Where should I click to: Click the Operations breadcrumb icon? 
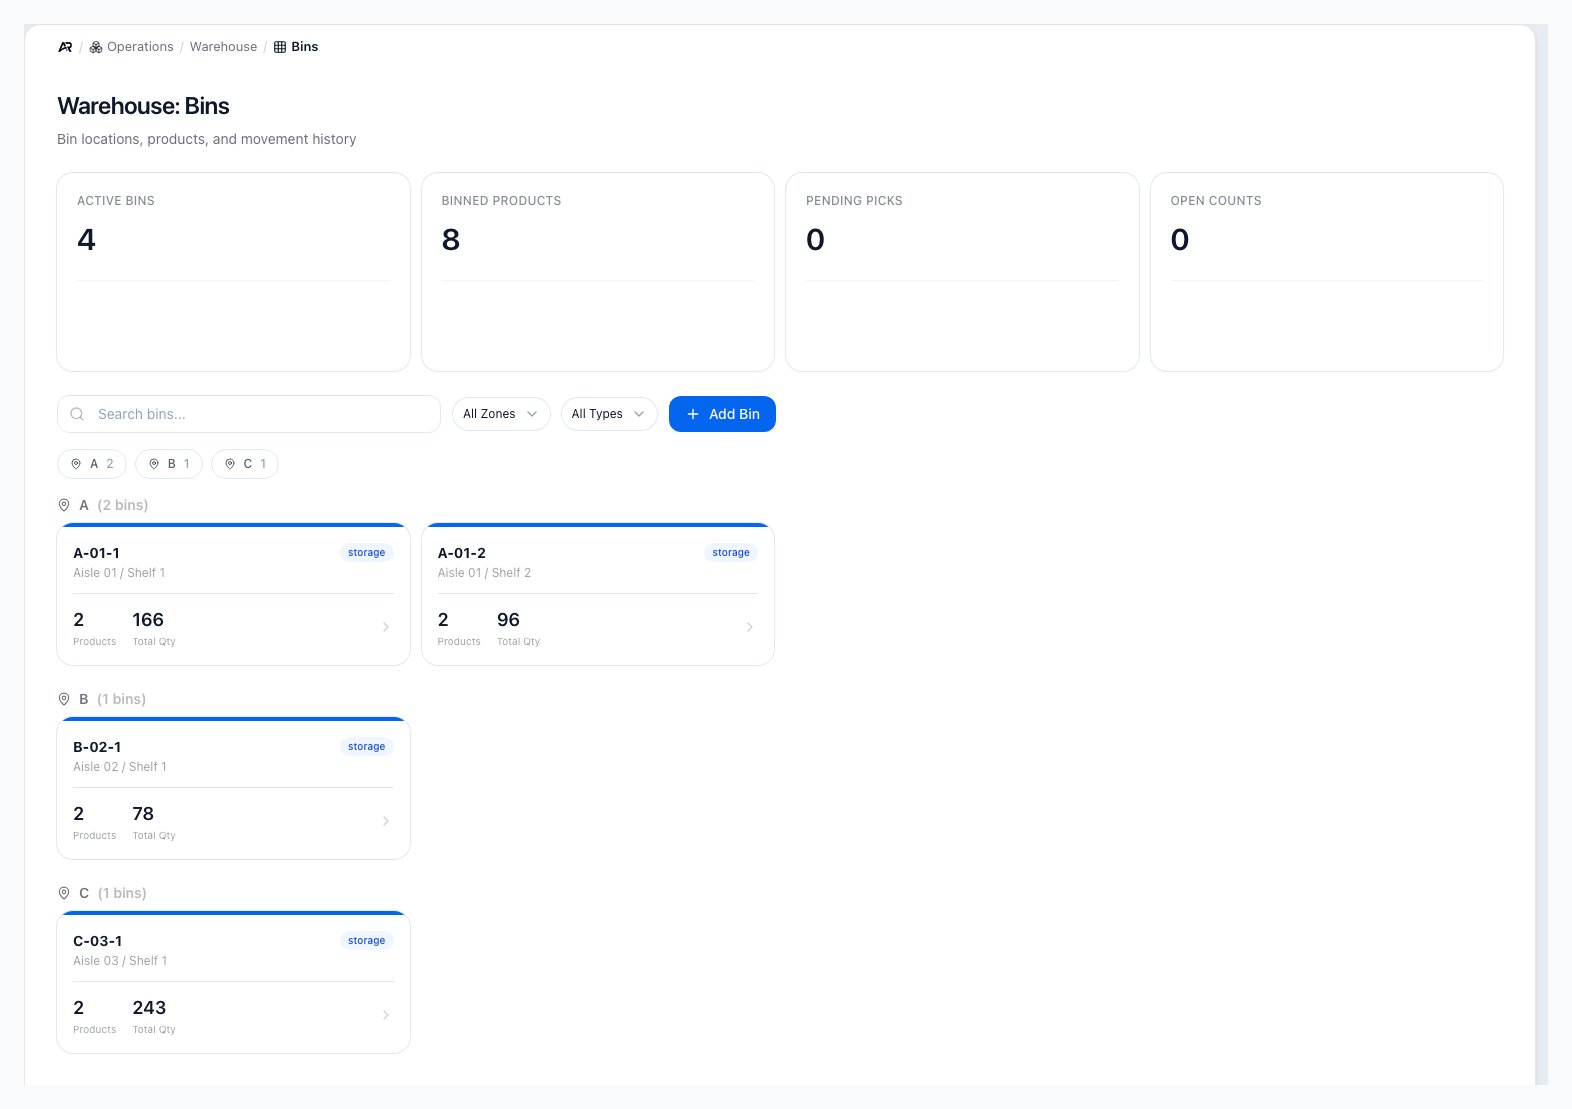click(96, 47)
